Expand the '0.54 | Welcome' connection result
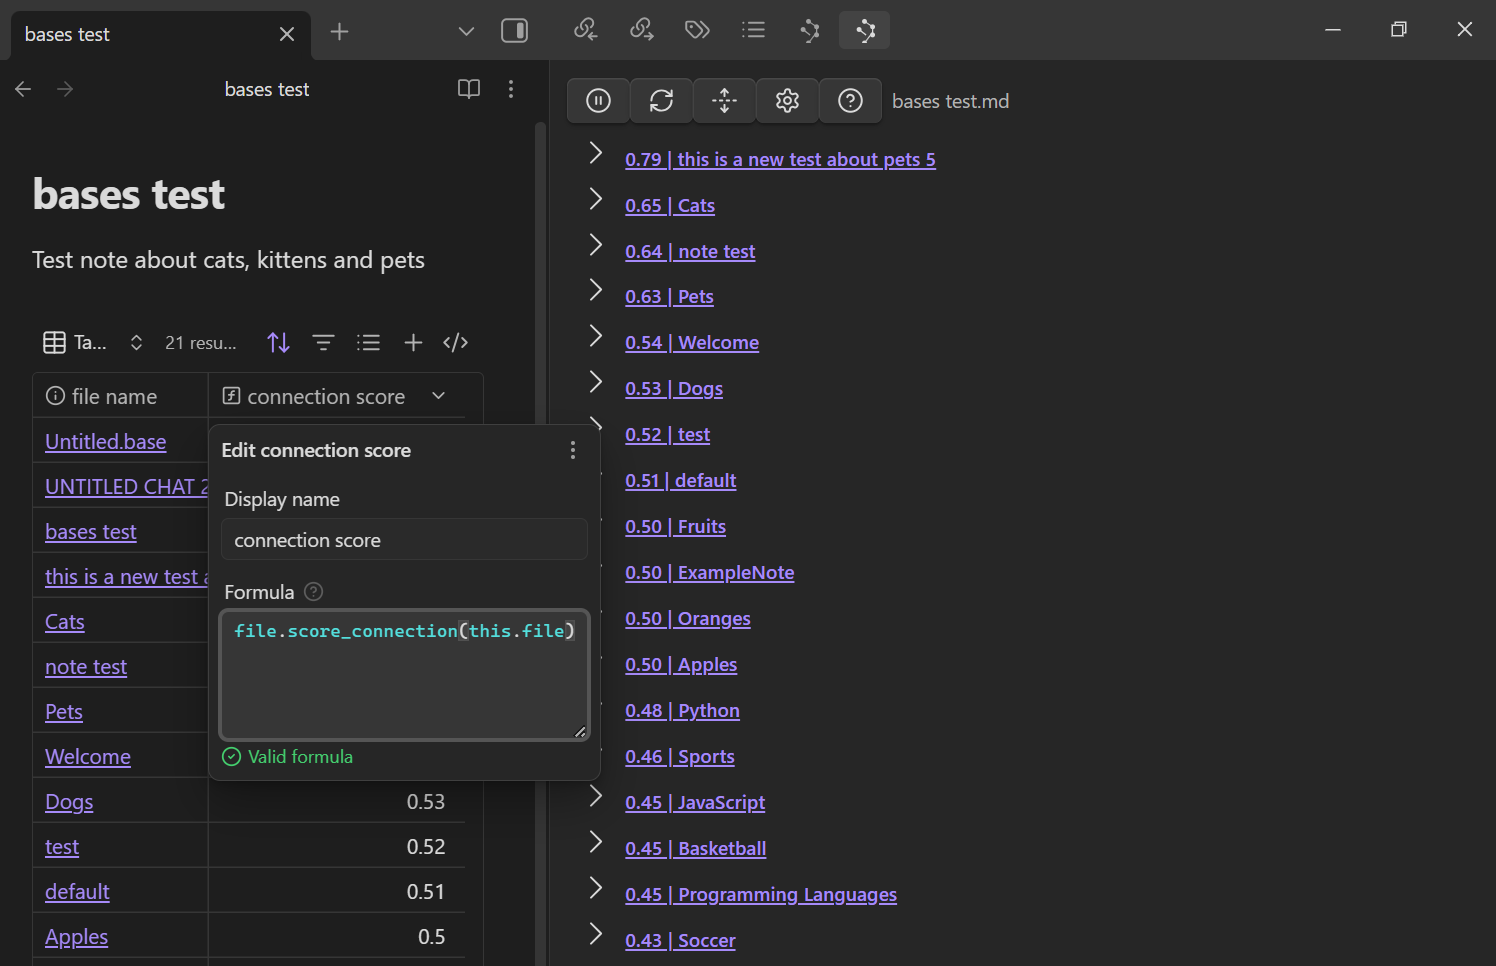The image size is (1496, 966). (x=596, y=336)
